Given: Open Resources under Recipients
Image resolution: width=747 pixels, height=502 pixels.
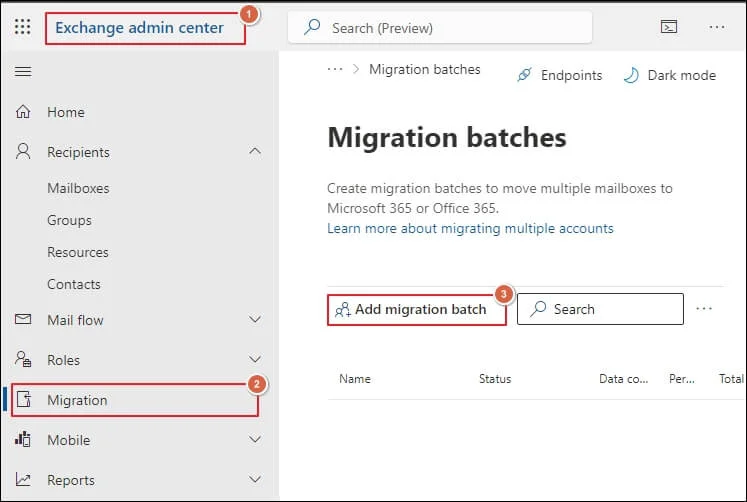Looking at the screenshot, I should tap(78, 252).
